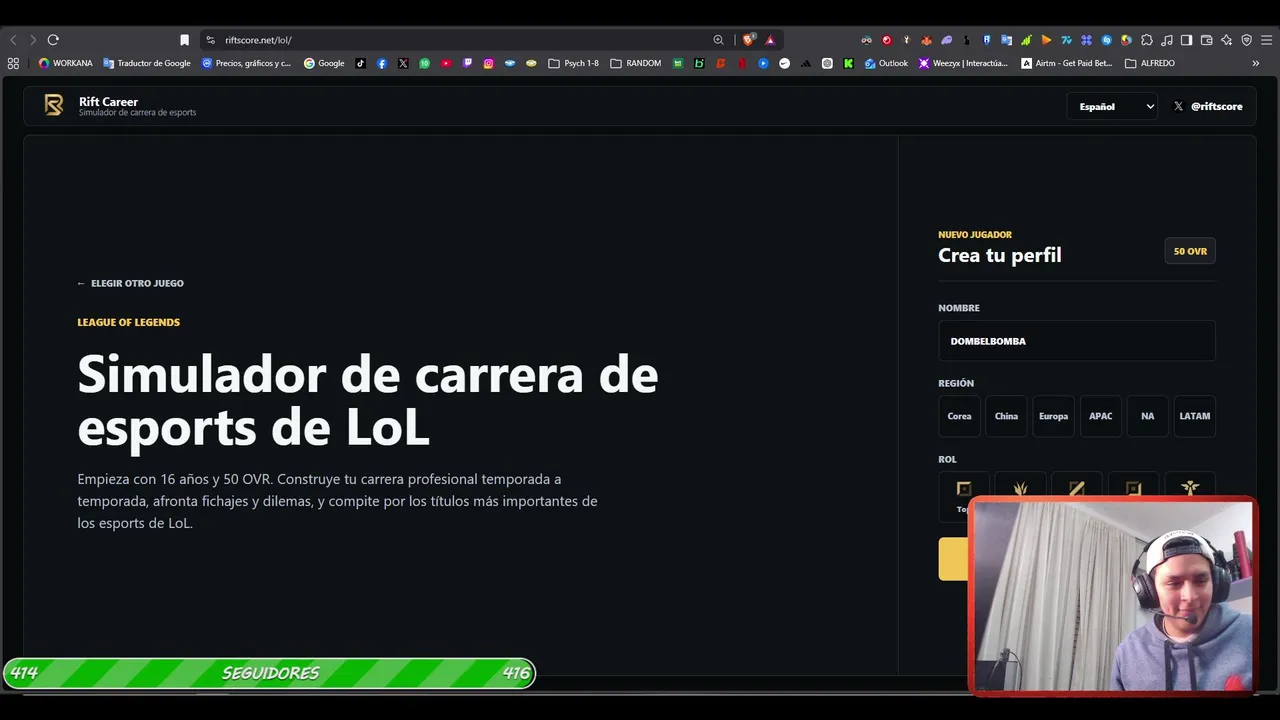The width and height of the screenshot is (1280, 720).
Task: Go back with the browser back arrow
Action: coord(13,40)
